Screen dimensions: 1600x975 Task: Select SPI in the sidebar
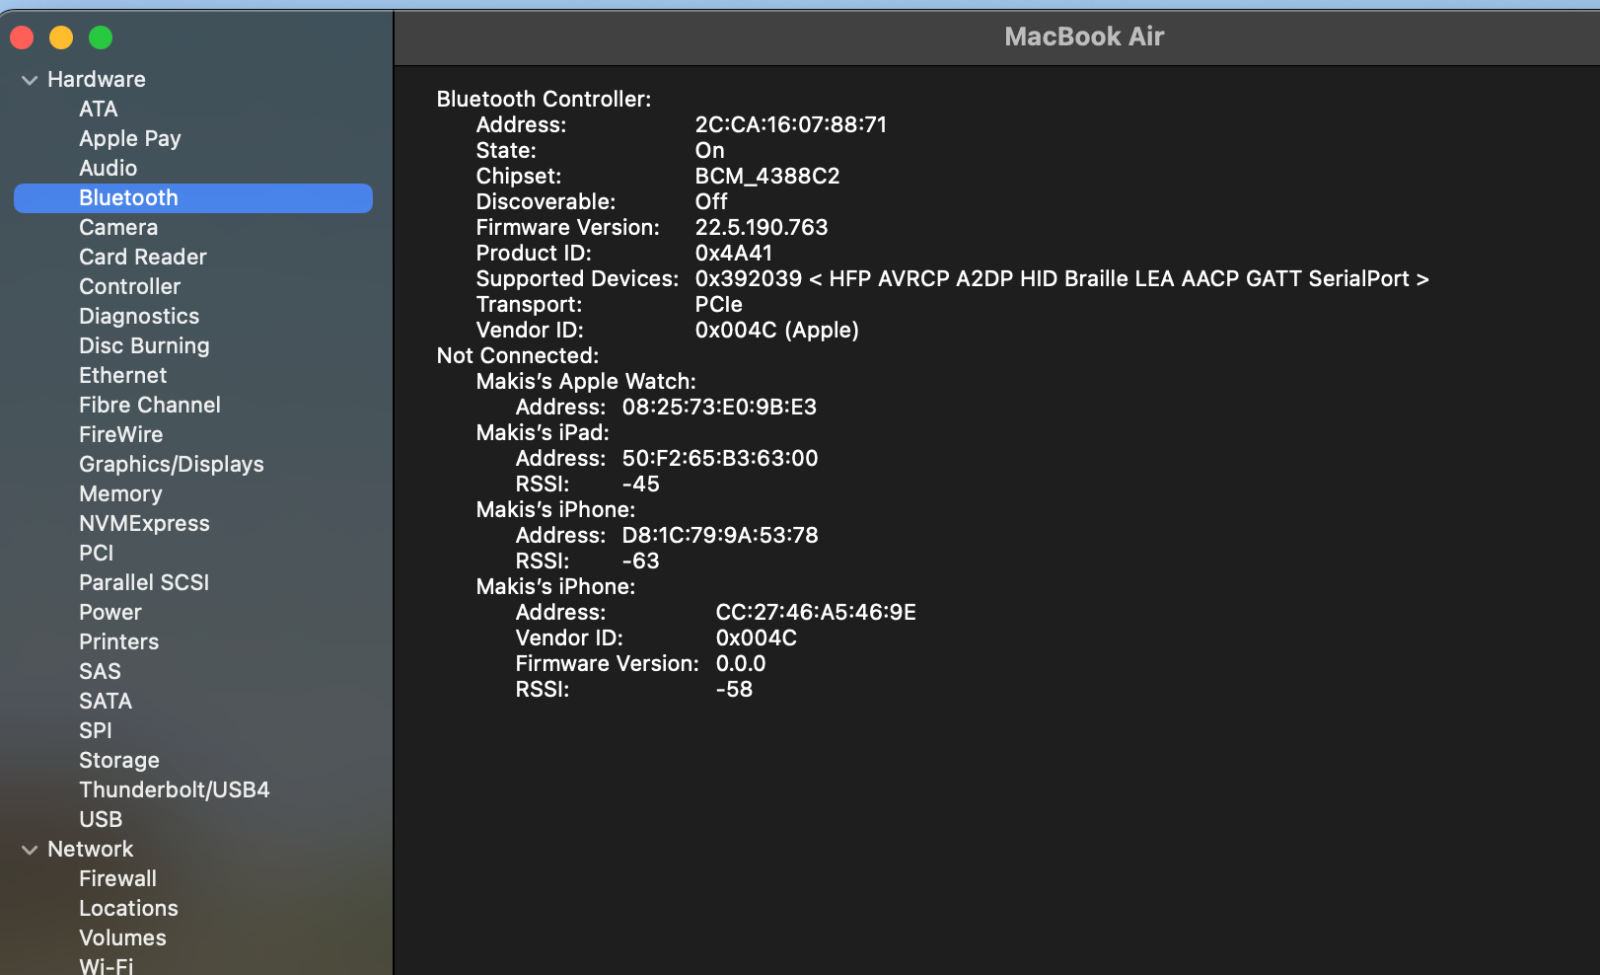pyautogui.click(x=95, y=731)
